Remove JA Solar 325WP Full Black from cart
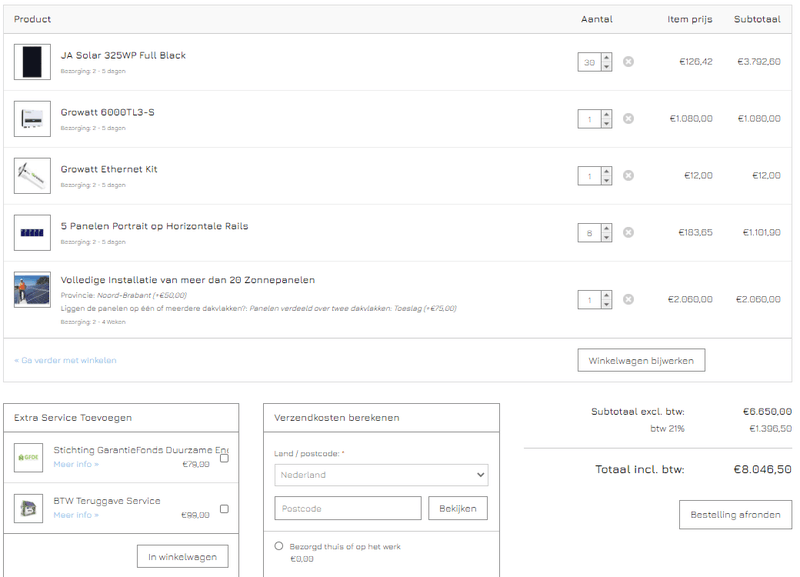 tap(627, 61)
